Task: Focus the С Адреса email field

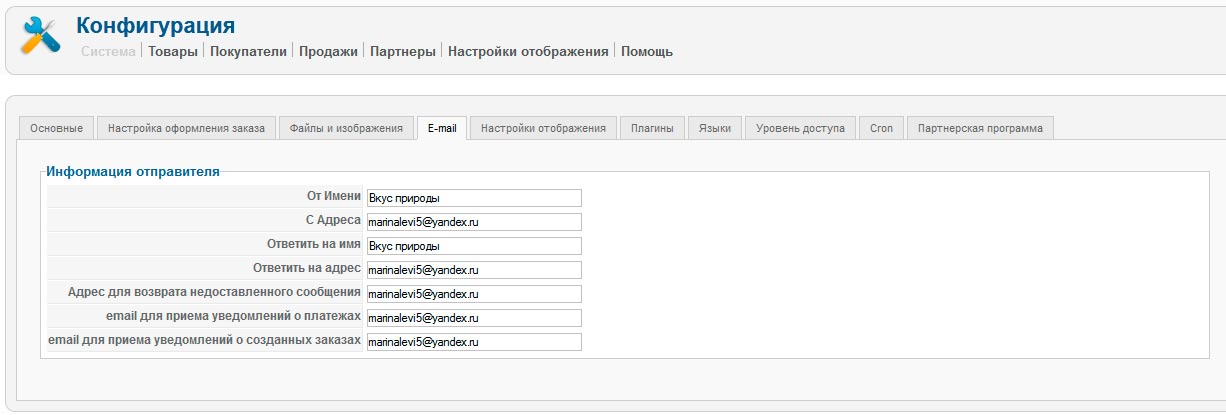Action: [x=474, y=222]
